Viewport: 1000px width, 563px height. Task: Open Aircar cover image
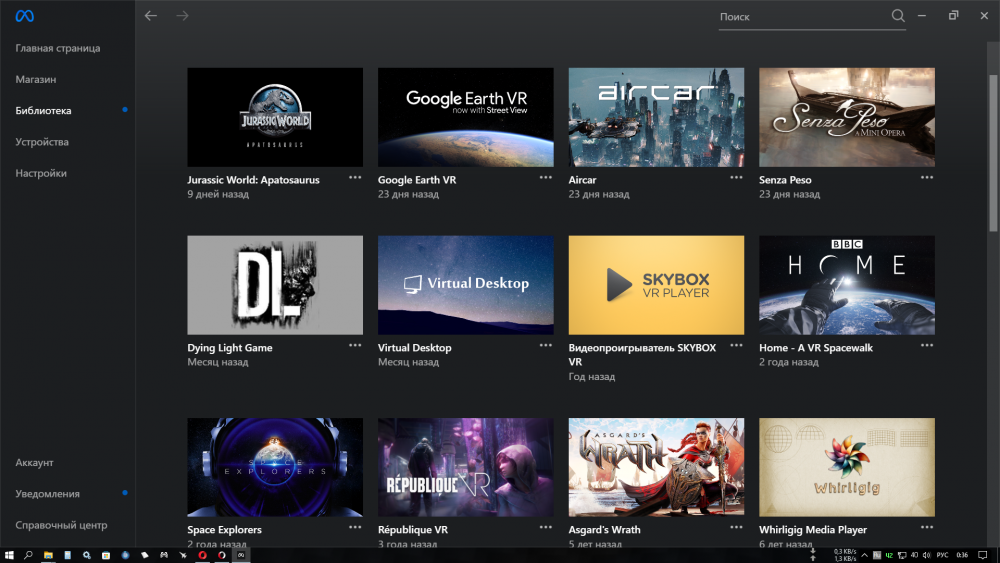click(656, 117)
